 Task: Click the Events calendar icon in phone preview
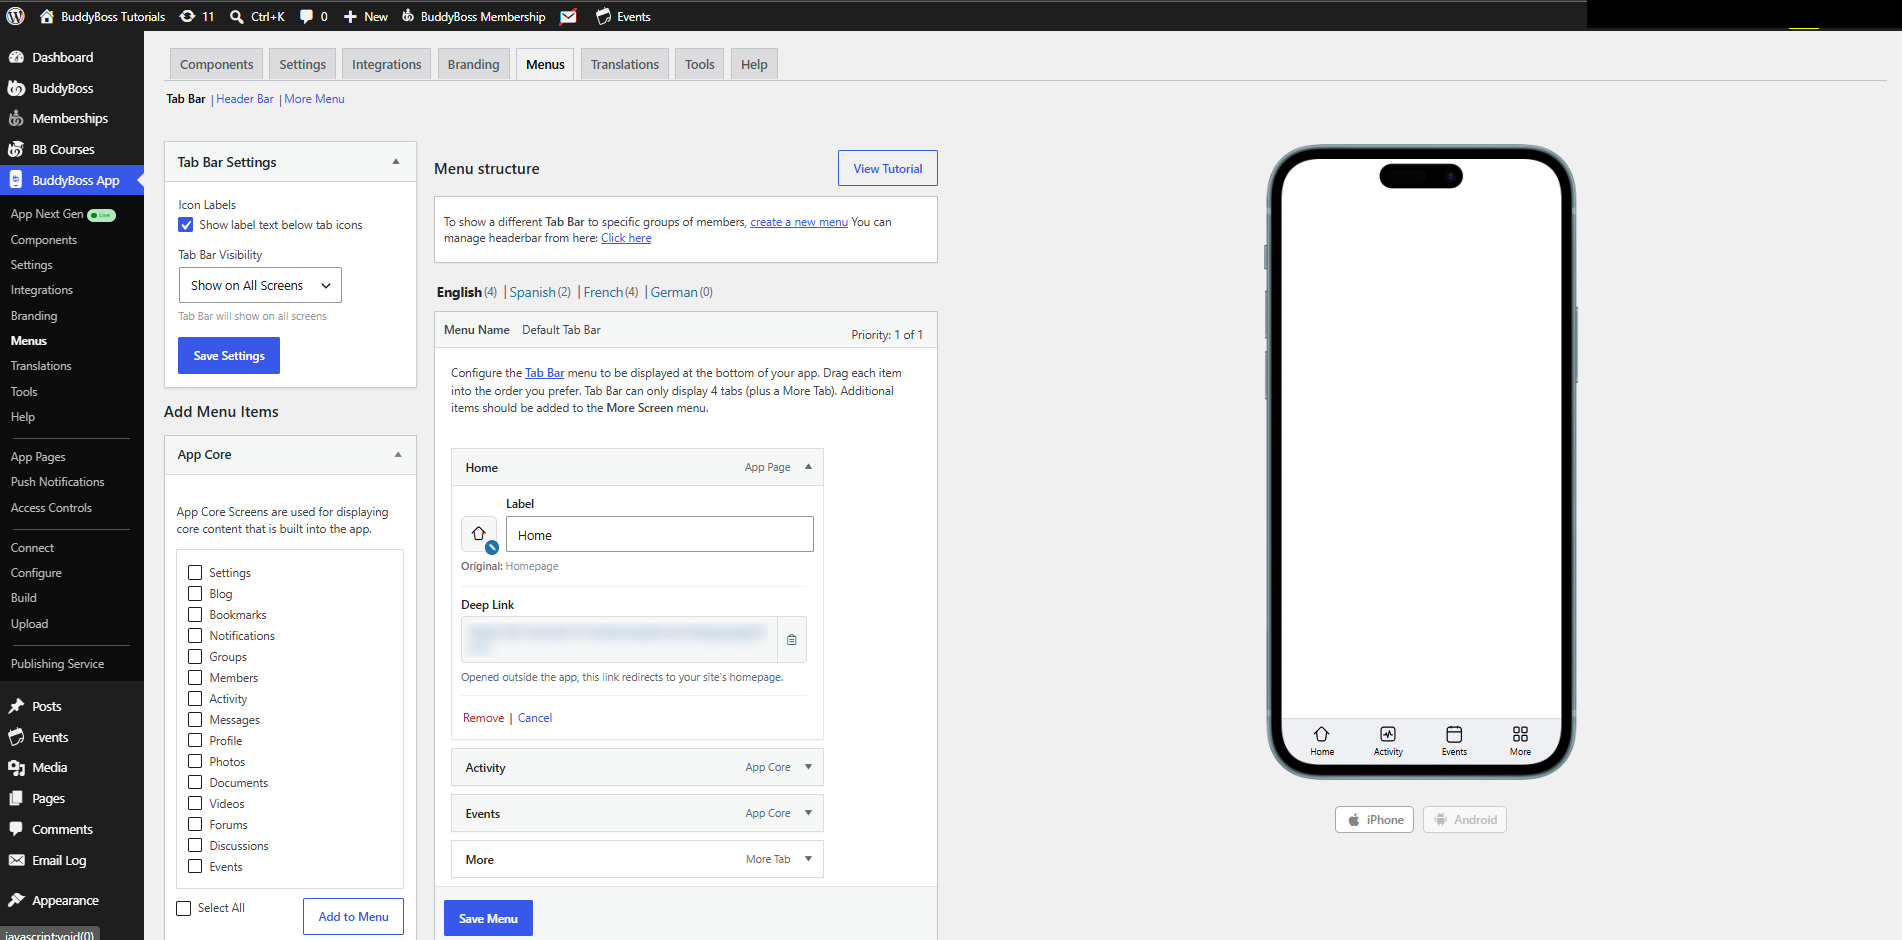tap(1454, 734)
